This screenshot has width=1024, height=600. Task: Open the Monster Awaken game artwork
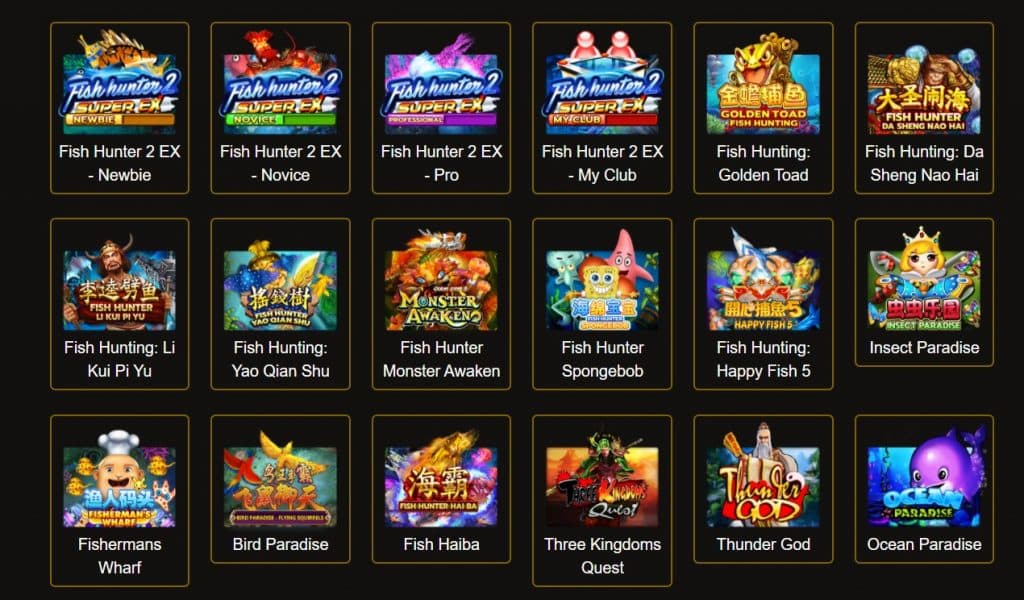tap(441, 280)
